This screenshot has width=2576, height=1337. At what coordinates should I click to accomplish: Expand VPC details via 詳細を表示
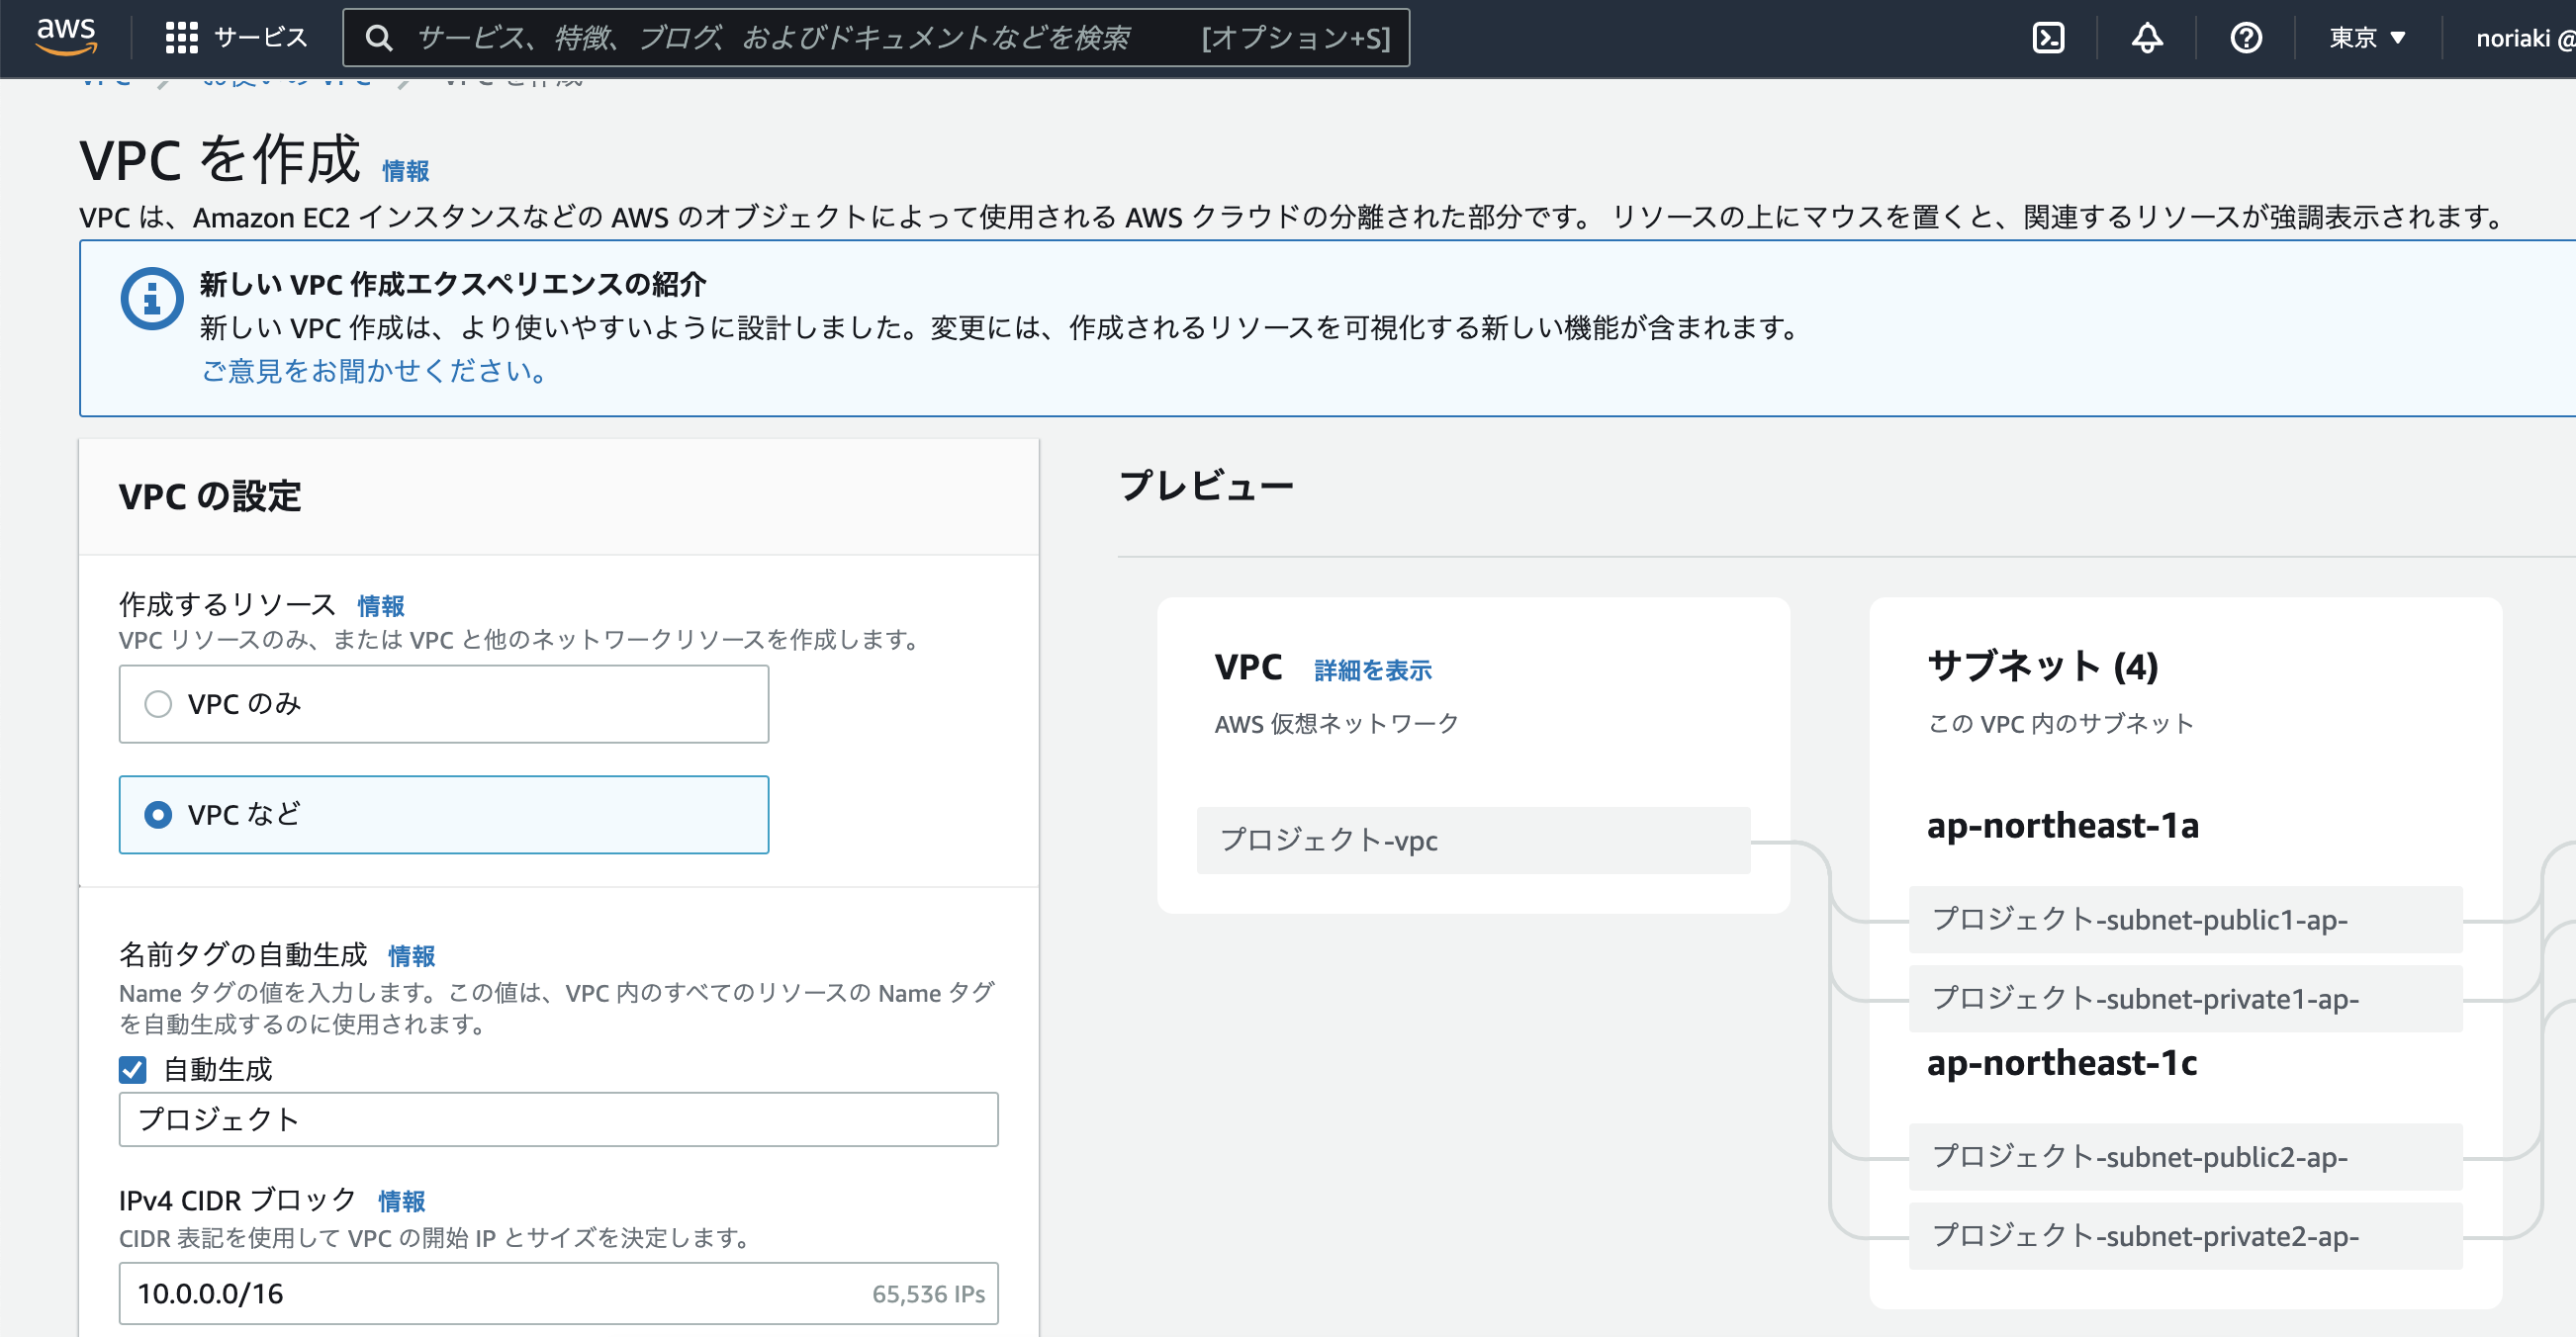1370,670
